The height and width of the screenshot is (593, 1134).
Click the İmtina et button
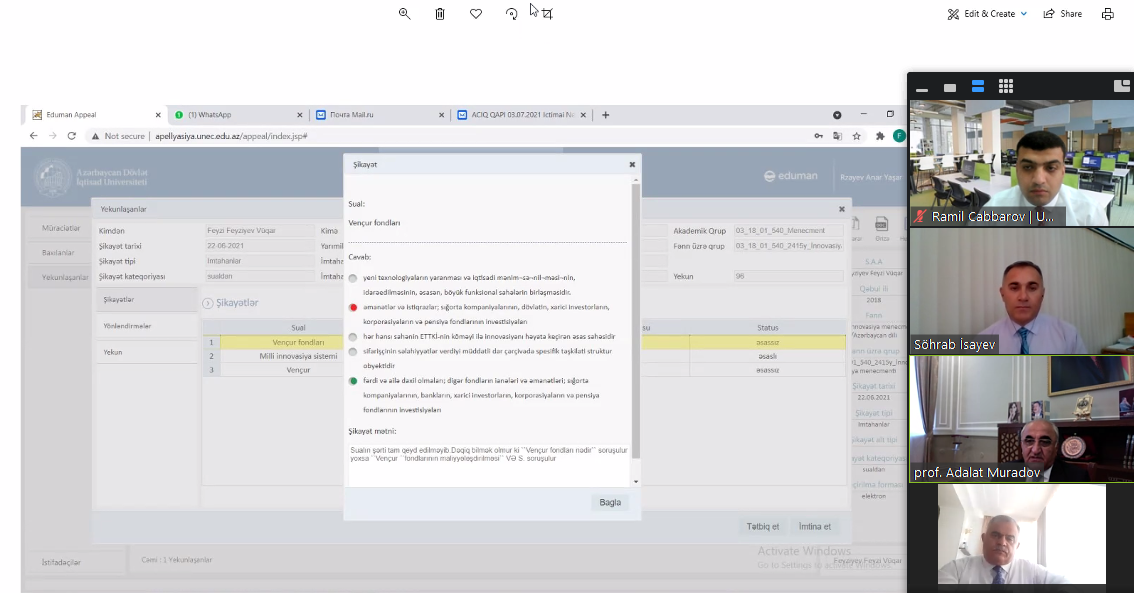[814, 526]
